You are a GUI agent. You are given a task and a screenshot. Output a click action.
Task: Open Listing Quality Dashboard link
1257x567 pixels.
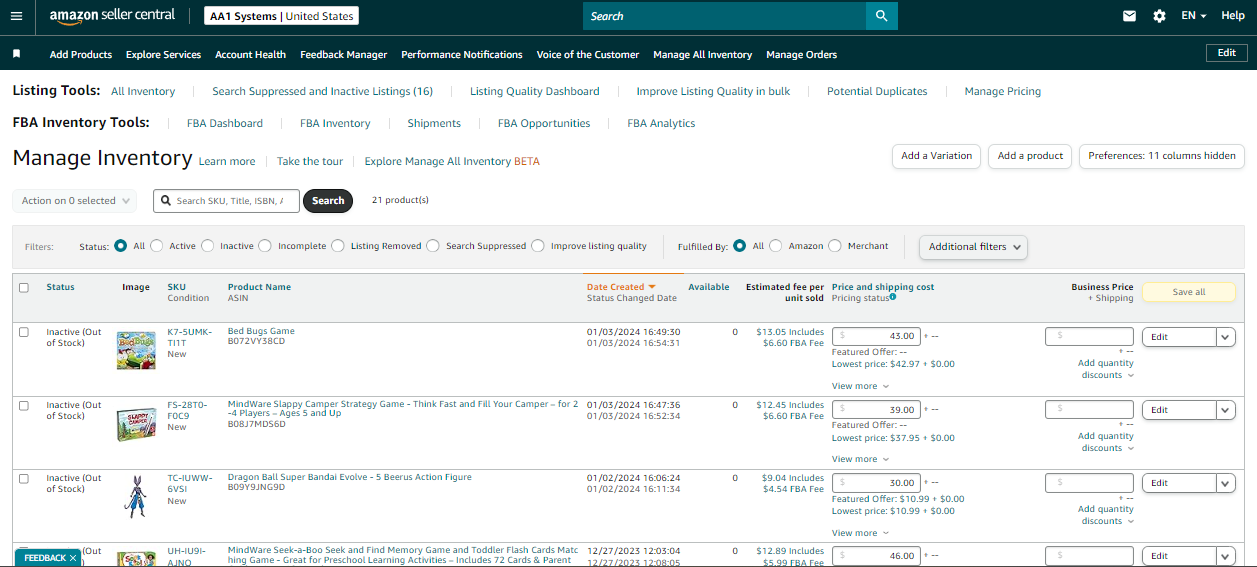535,91
